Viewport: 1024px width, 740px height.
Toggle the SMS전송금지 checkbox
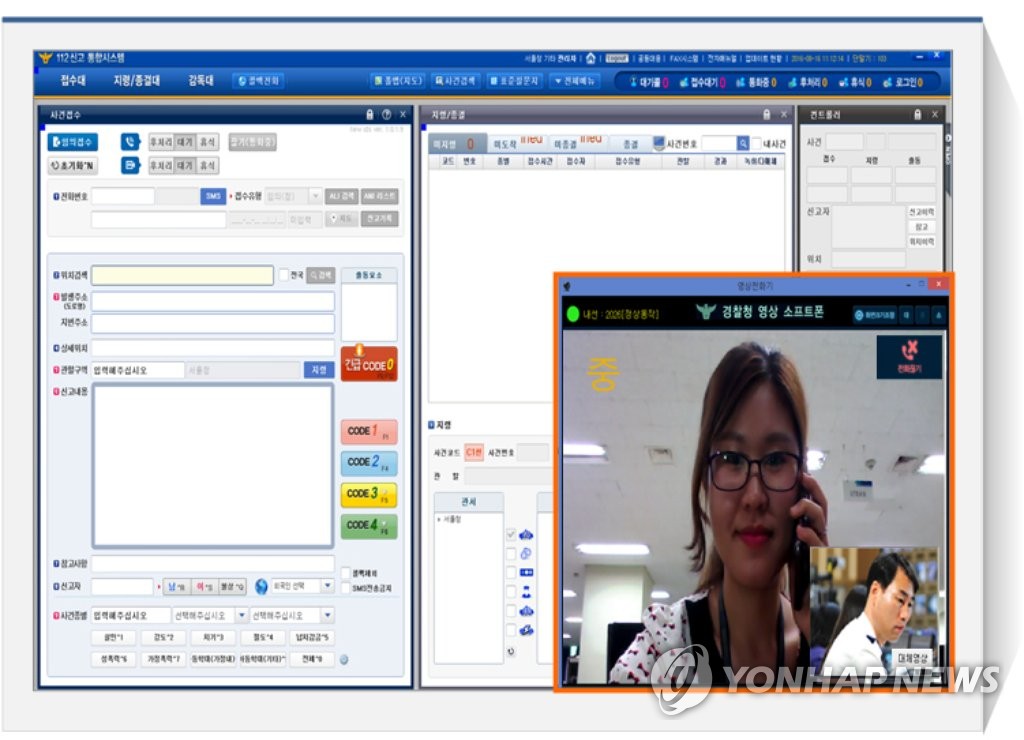[x=345, y=588]
